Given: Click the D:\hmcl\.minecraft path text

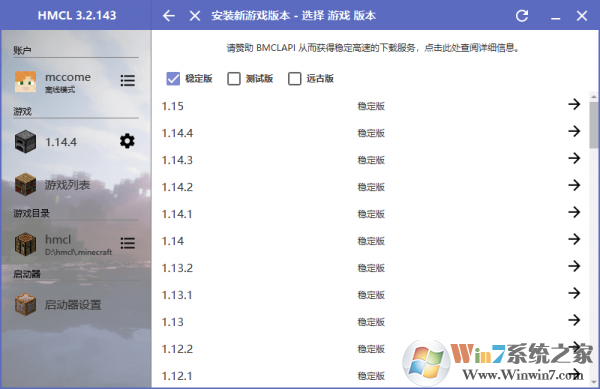Looking at the screenshot, I should click(x=78, y=252).
